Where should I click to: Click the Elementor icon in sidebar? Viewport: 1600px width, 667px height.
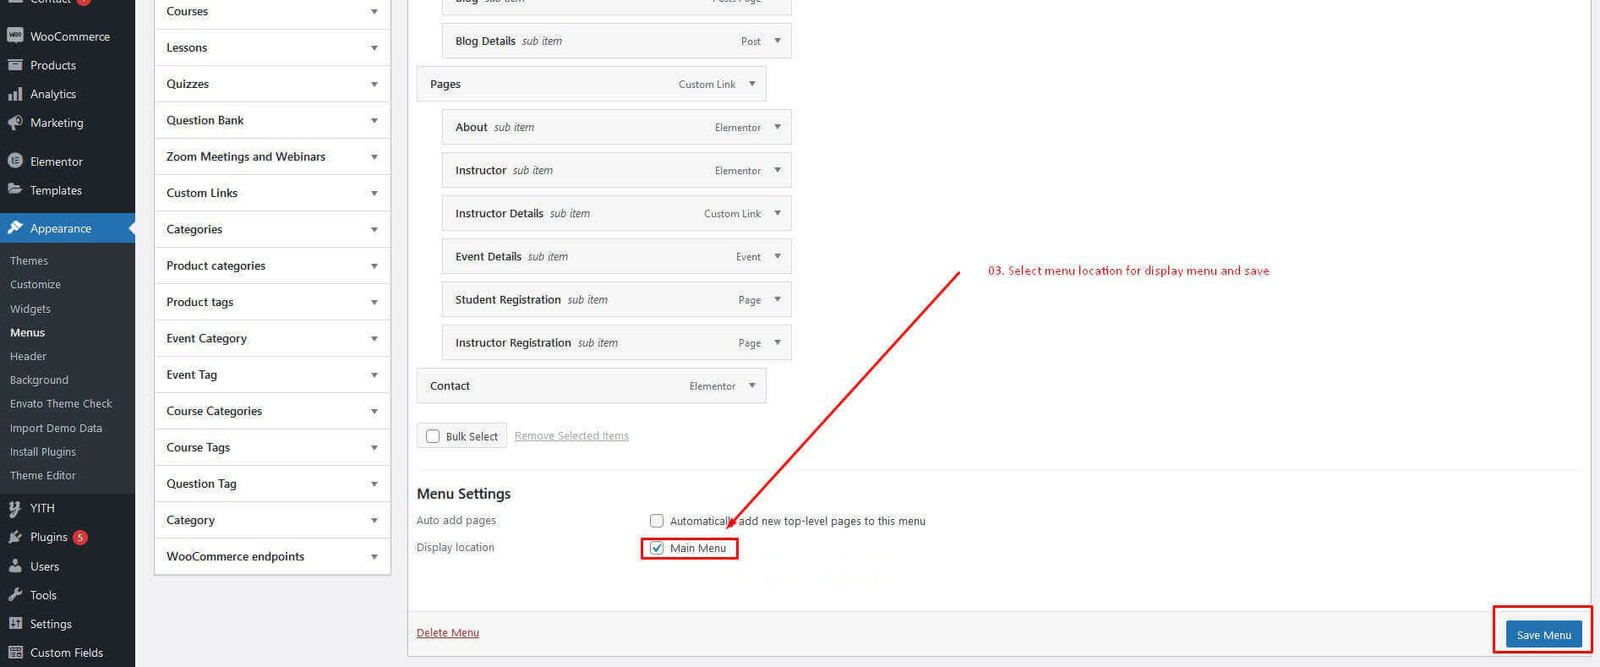[x=15, y=161]
